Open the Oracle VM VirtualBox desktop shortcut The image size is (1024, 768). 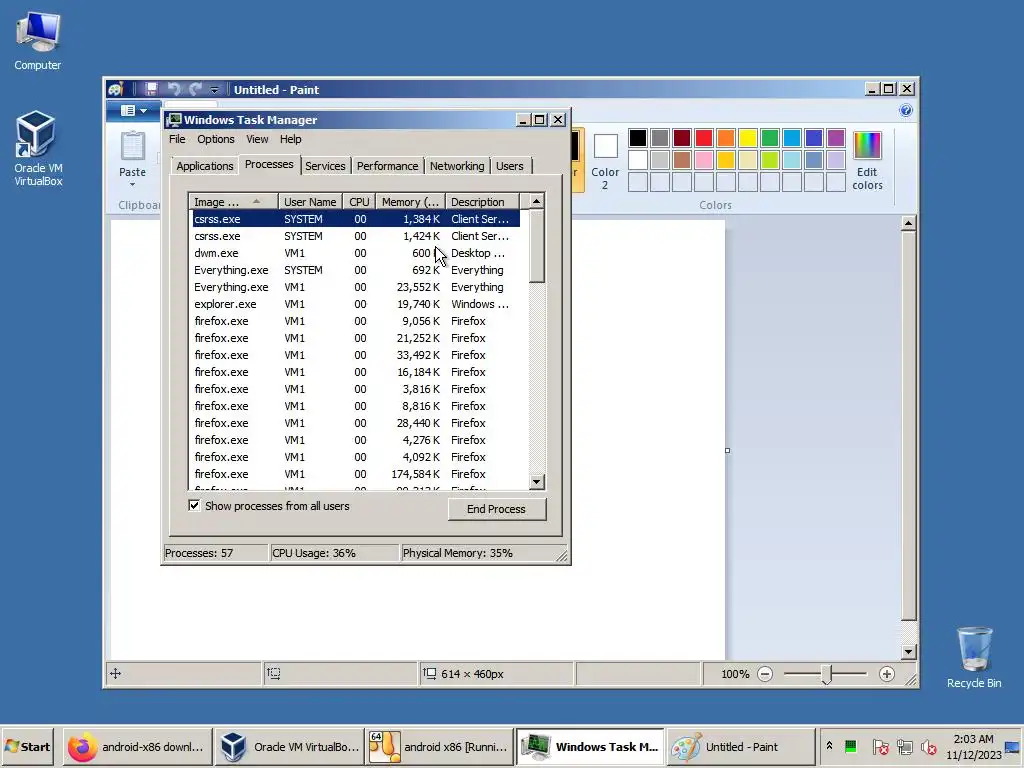[38, 149]
